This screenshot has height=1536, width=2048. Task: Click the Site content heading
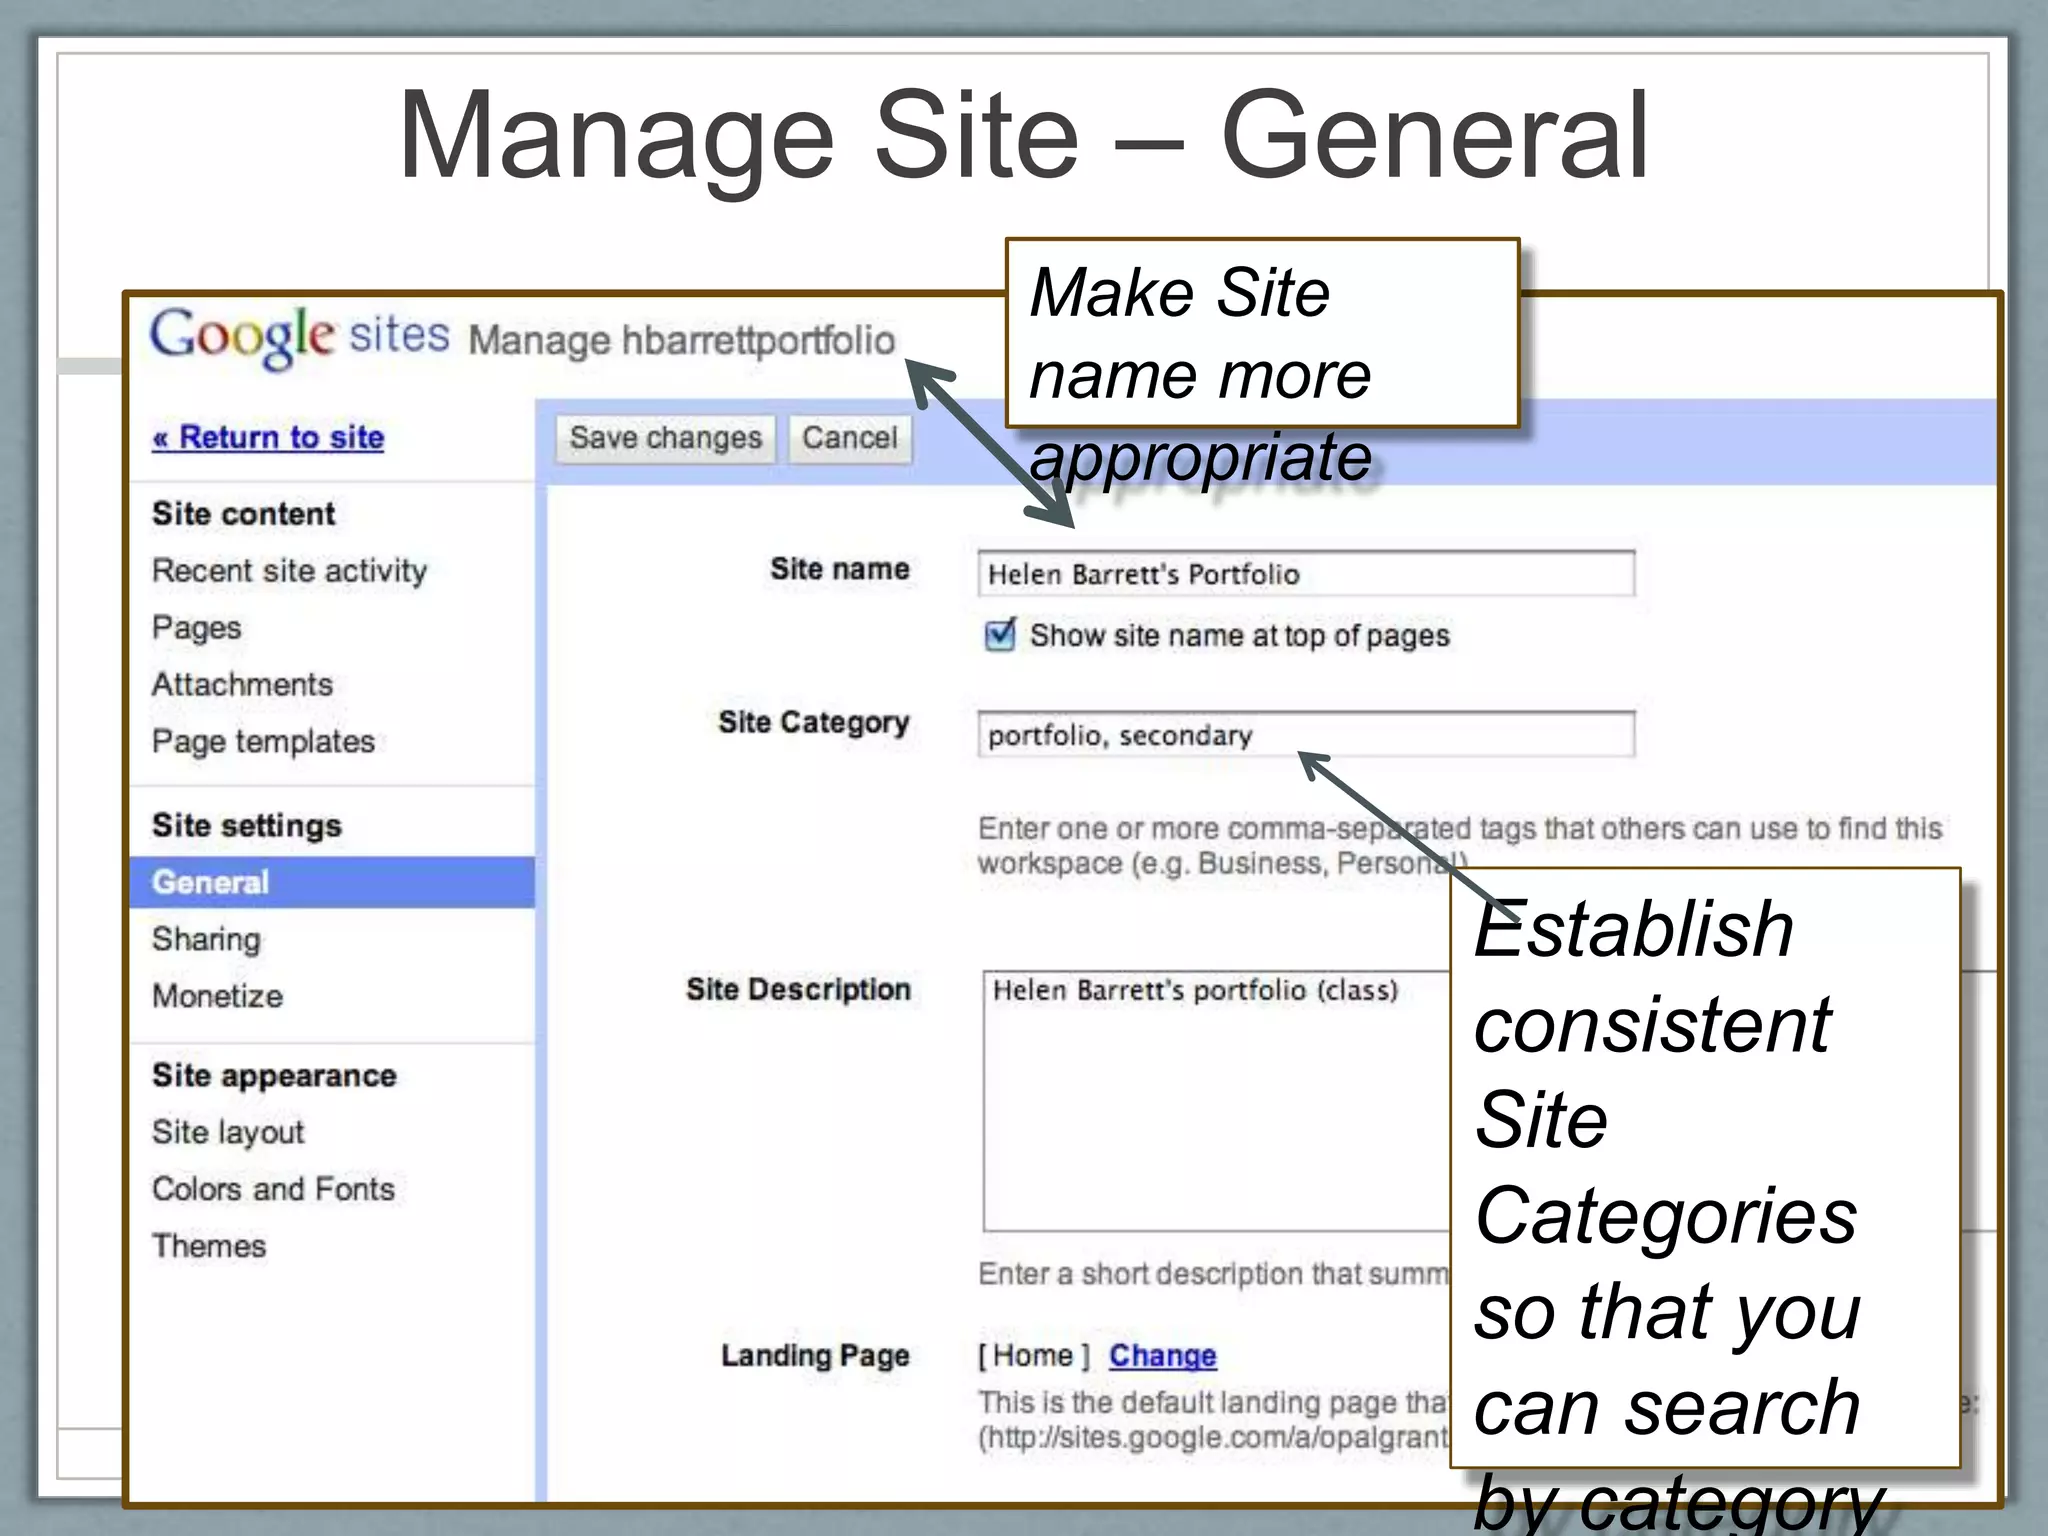pos(243,514)
